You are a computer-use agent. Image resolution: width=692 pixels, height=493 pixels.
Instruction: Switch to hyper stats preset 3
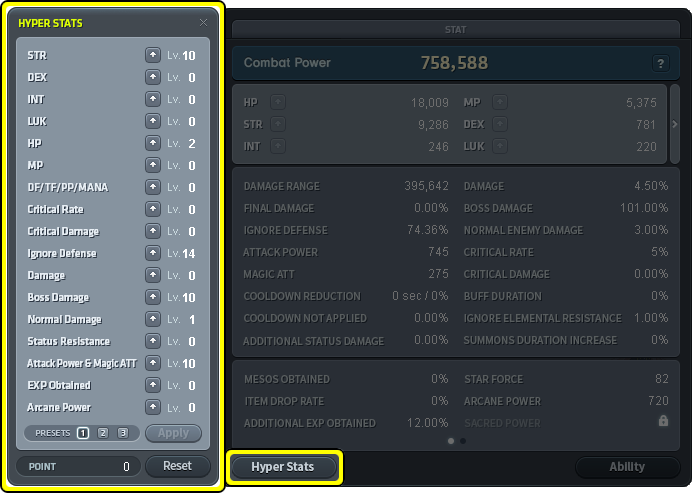click(x=123, y=433)
